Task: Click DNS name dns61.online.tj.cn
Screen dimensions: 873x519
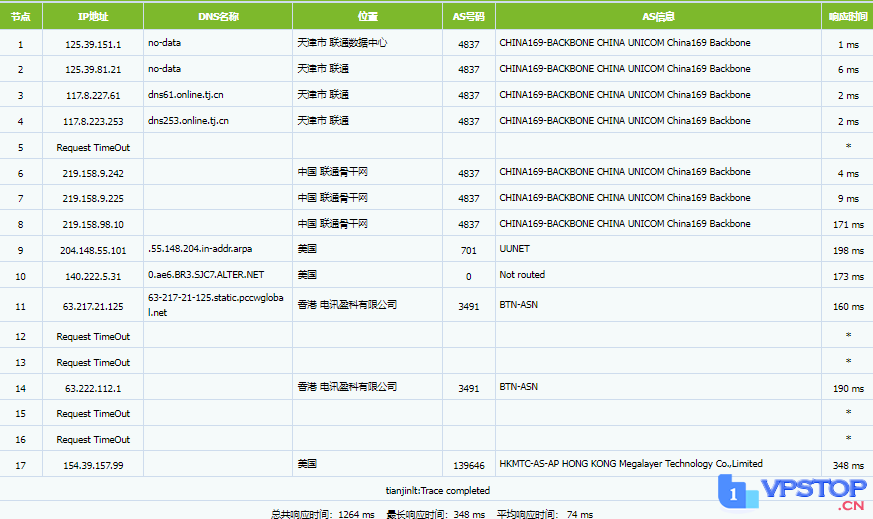Action: click(185, 95)
